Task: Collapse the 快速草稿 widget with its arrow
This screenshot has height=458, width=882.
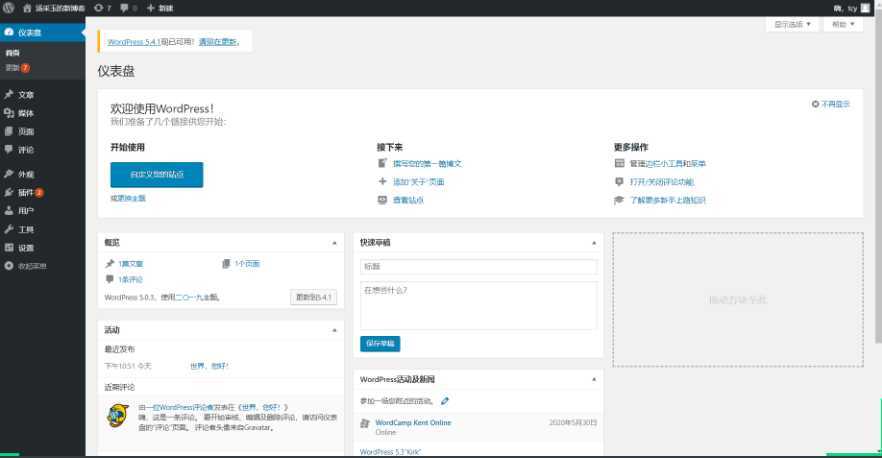Action: [x=594, y=243]
